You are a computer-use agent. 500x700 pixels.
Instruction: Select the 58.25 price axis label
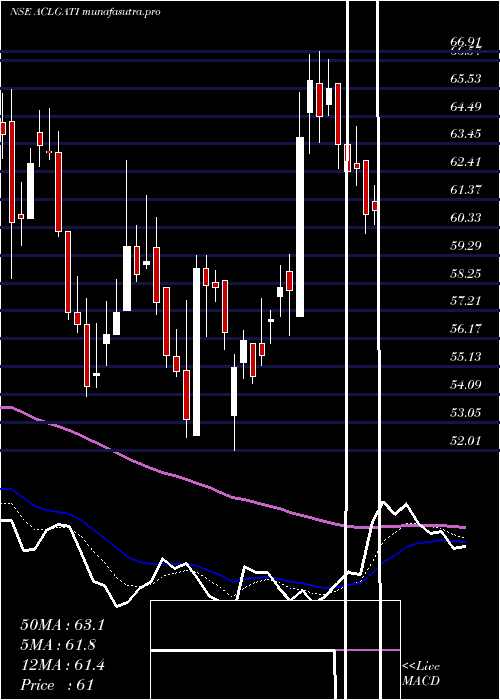[466, 273]
